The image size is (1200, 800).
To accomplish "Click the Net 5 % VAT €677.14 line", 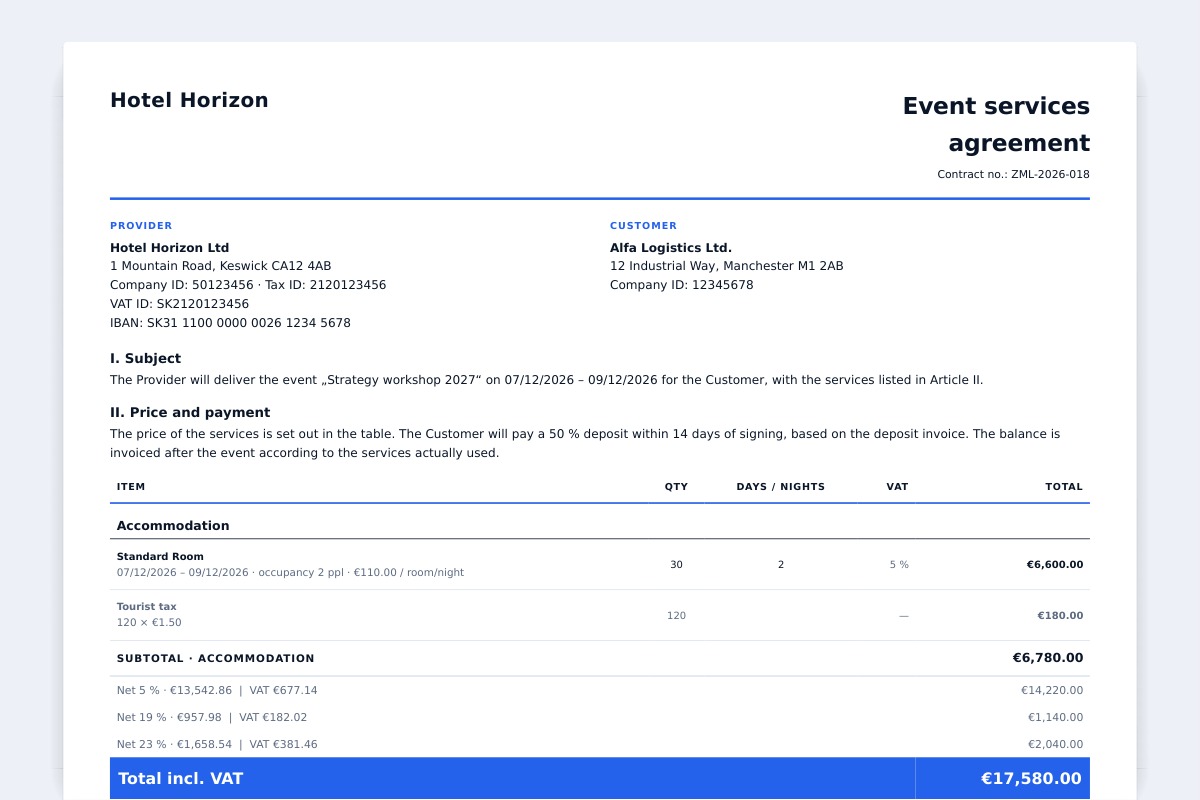I will (x=217, y=691).
